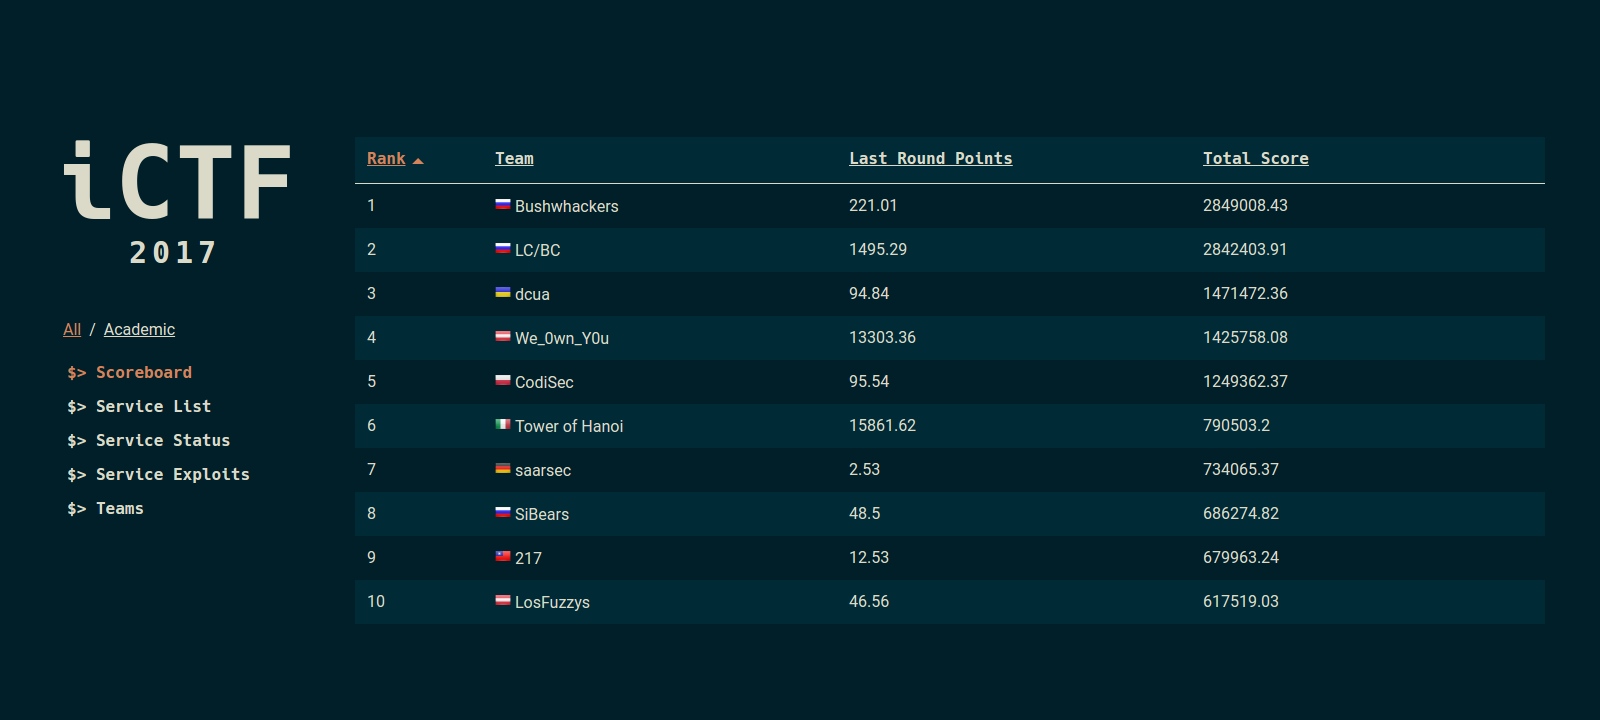Screen dimensions: 1600x720
Task: Click total score 686274.82
Action: click(x=1241, y=513)
